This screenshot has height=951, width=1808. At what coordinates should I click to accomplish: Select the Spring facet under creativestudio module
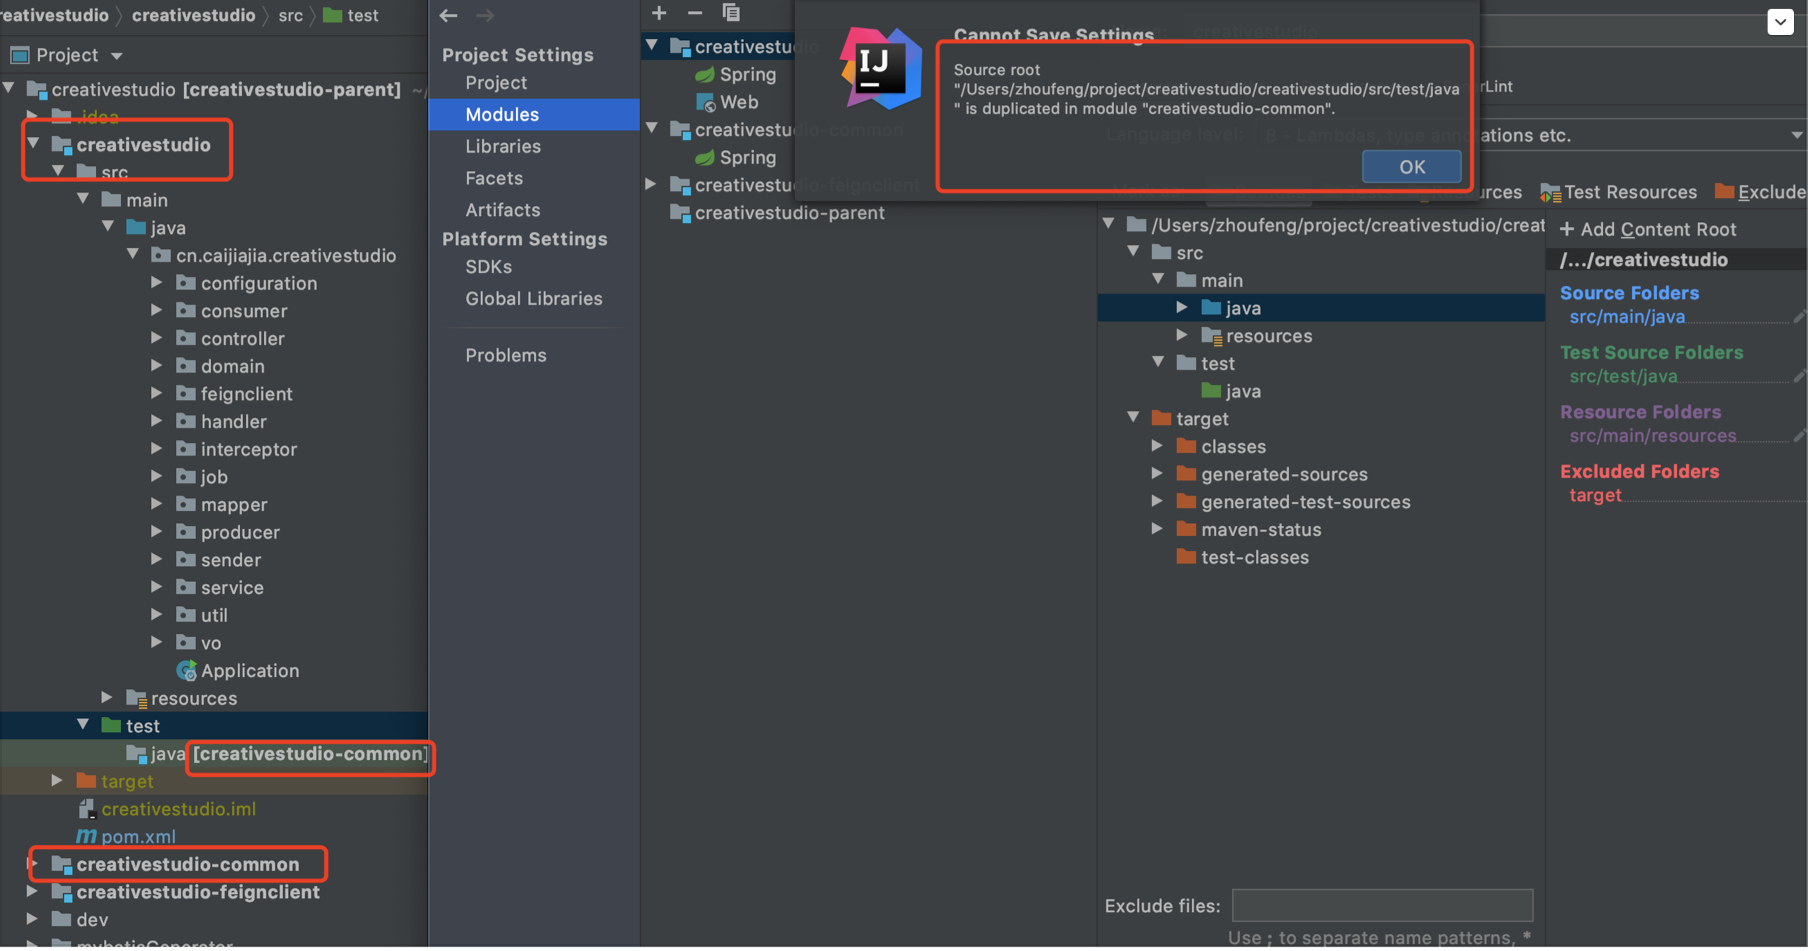[745, 74]
